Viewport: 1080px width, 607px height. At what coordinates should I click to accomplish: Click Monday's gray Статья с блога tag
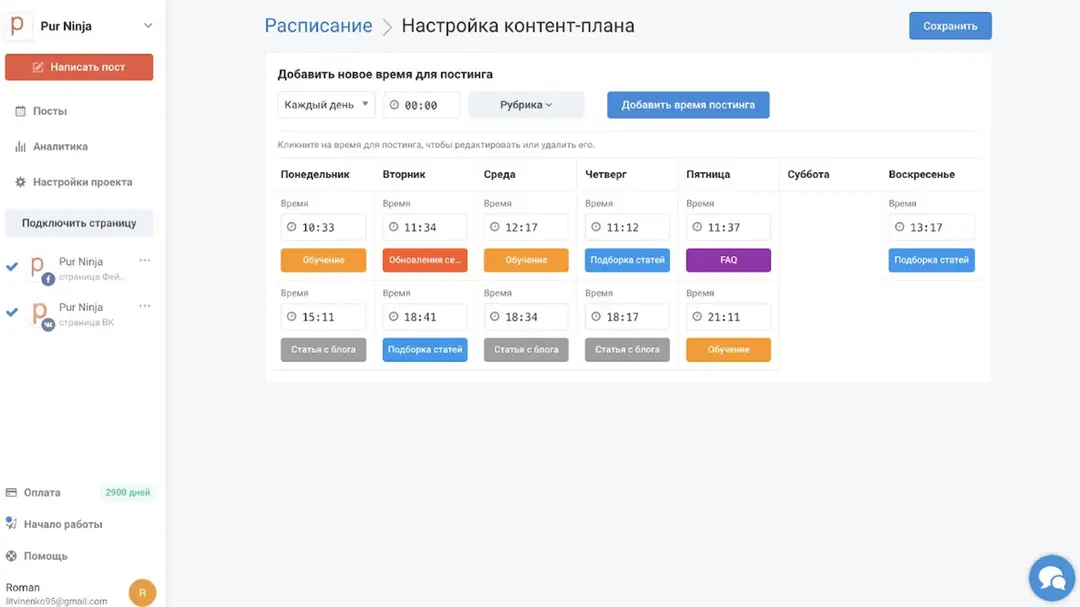[x=323, y=349]
